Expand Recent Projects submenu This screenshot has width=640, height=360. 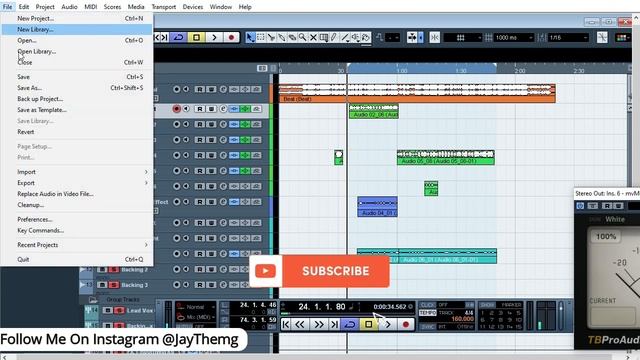point(78,245)
